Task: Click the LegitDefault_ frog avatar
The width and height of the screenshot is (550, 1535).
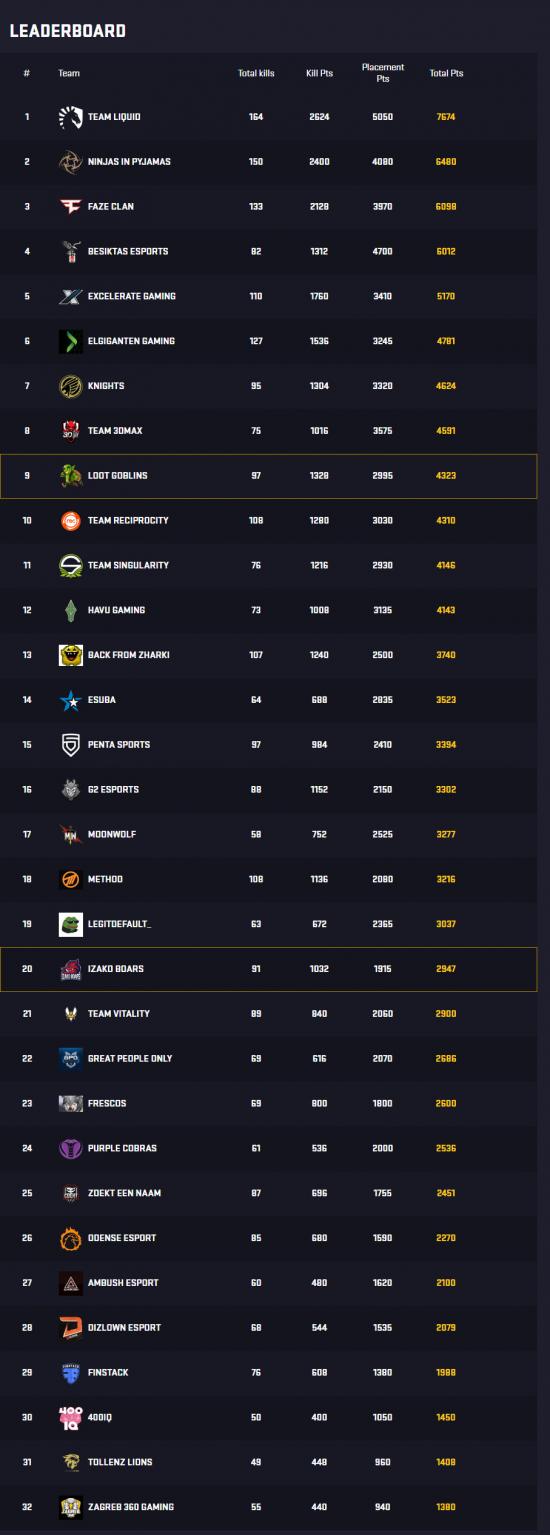Action: [x=71, y=924]
